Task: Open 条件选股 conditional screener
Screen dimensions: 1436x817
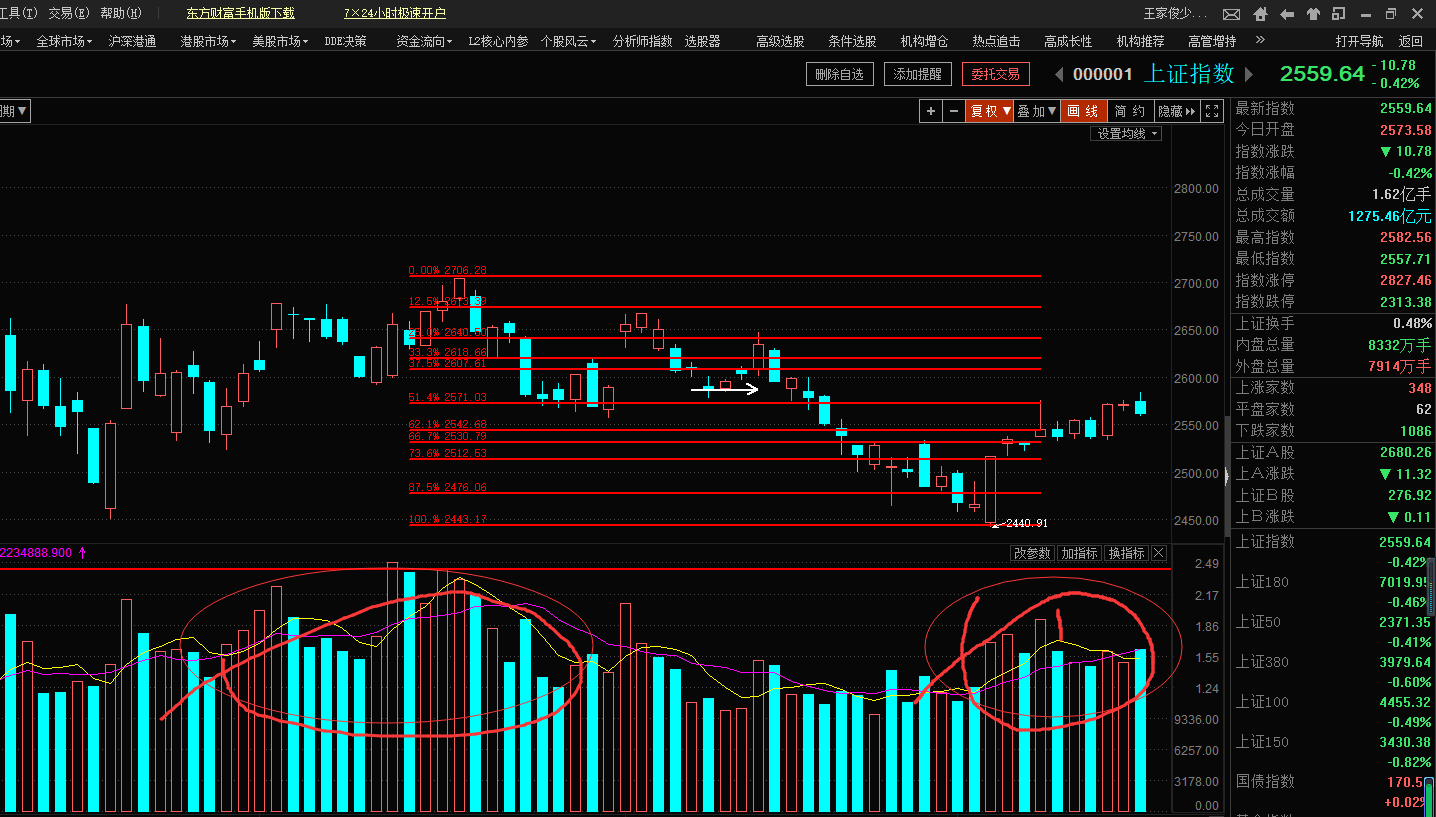Action: [852, 41]
